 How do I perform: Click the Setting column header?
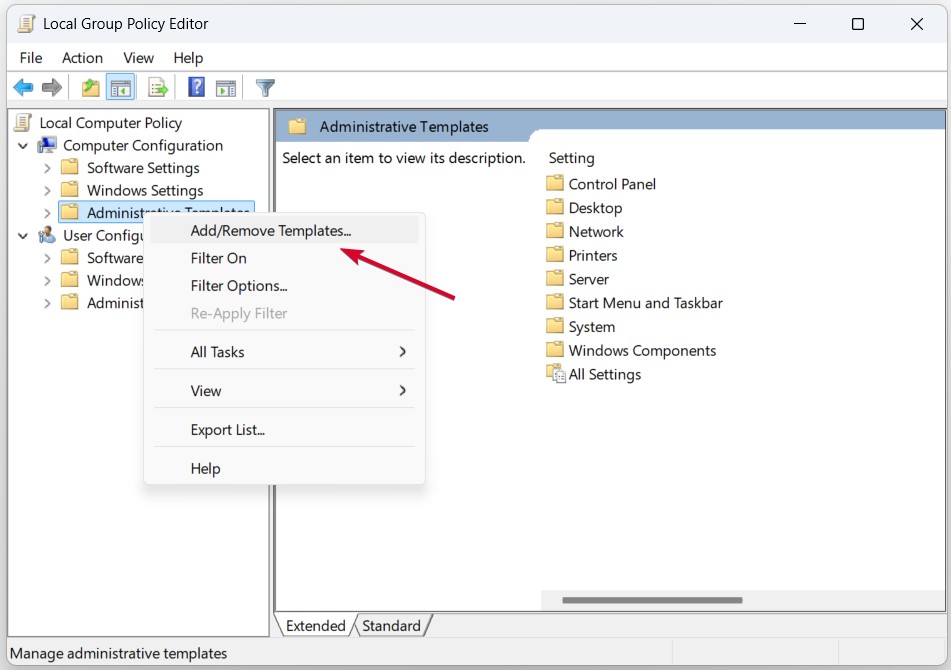click(x=571, y=158)
